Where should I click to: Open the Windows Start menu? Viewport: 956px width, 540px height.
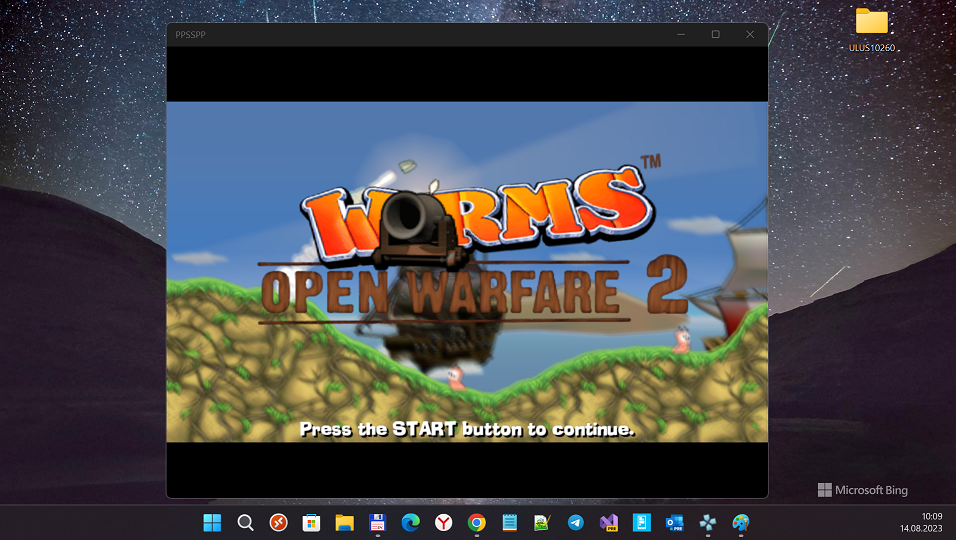[x=212, y=522]
